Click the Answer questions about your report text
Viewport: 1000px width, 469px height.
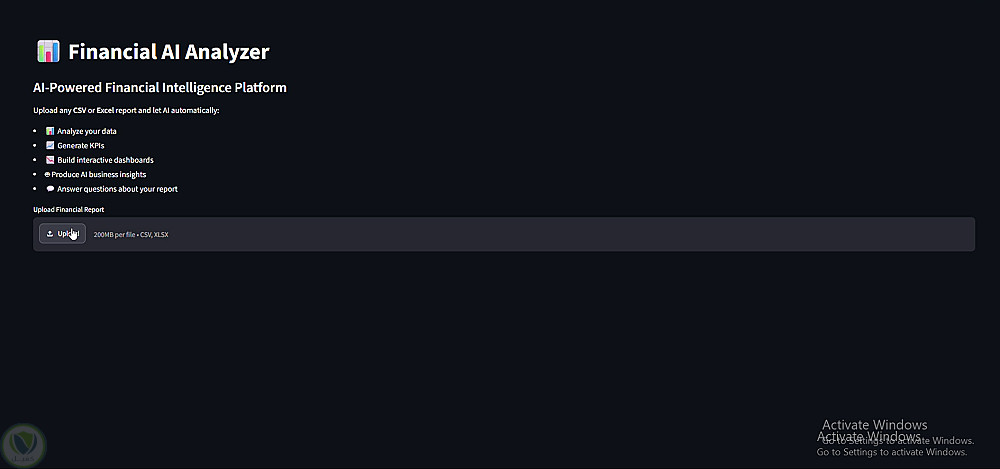pos(117,189)
